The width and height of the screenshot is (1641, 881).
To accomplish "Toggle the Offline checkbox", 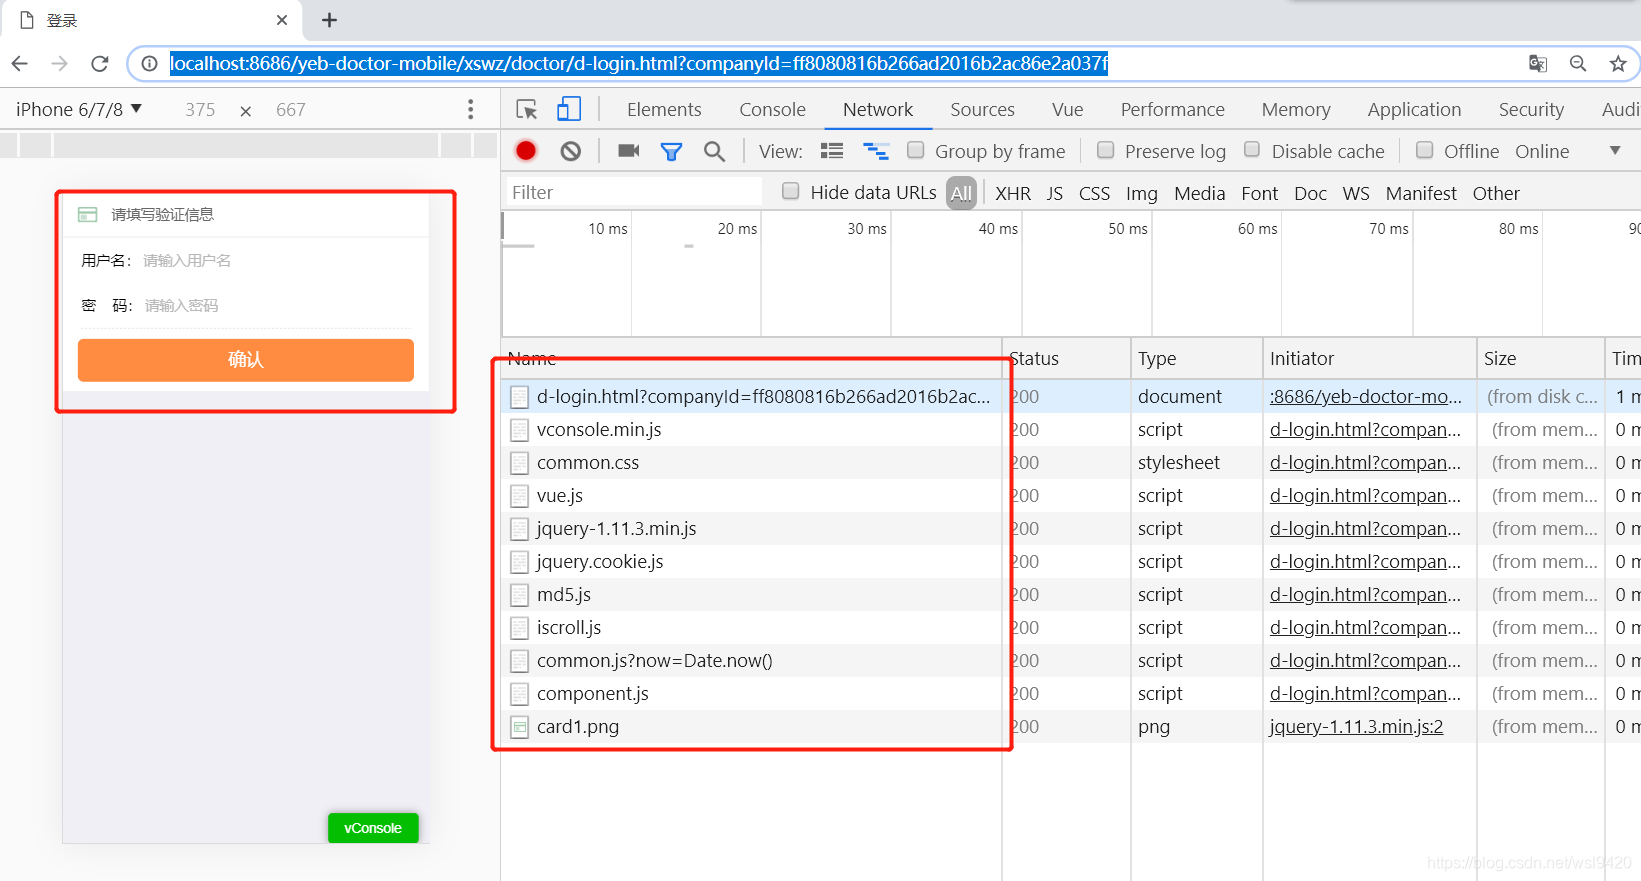I will coord(1425,150).
